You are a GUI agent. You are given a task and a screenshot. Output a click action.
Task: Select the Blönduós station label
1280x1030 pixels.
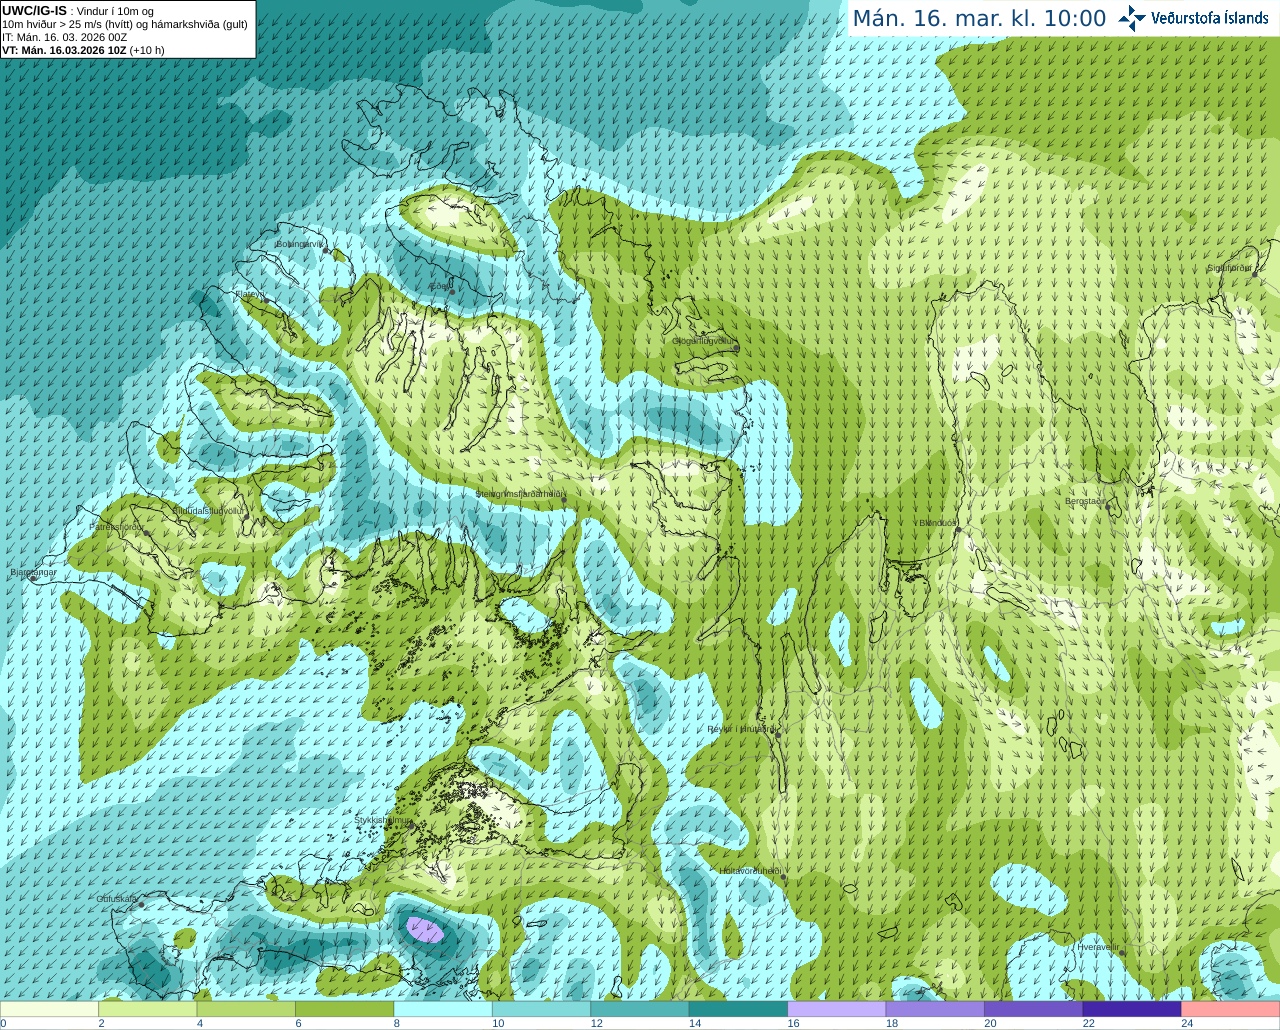point(937,522)
